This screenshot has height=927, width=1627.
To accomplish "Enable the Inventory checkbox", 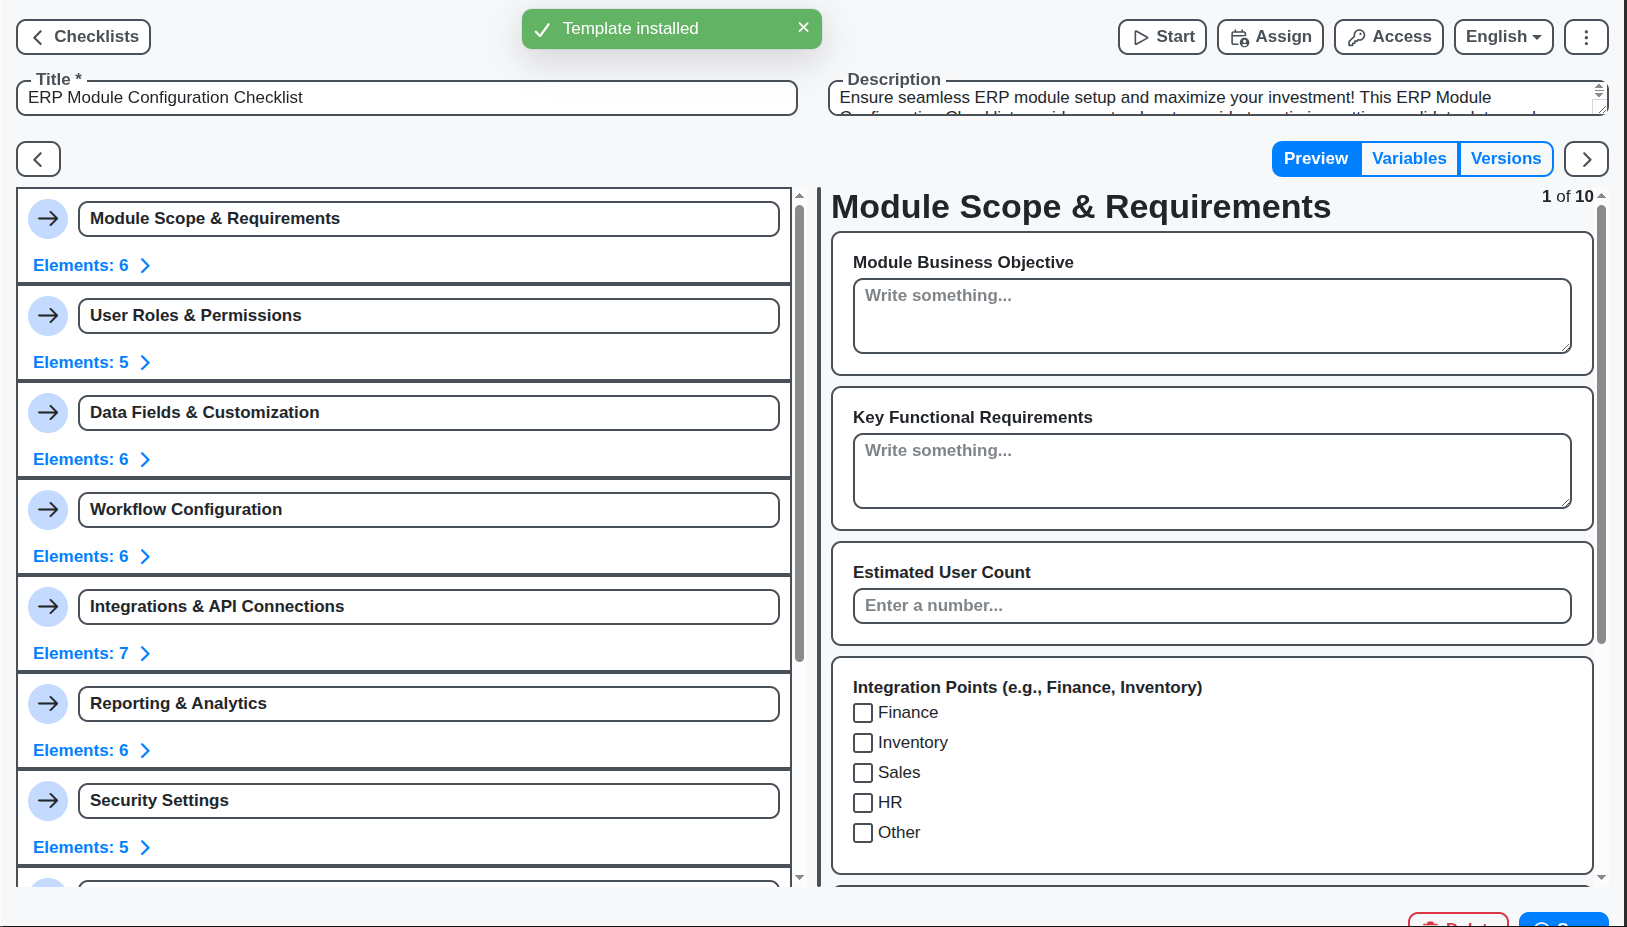I will click(x=862, y=742).
